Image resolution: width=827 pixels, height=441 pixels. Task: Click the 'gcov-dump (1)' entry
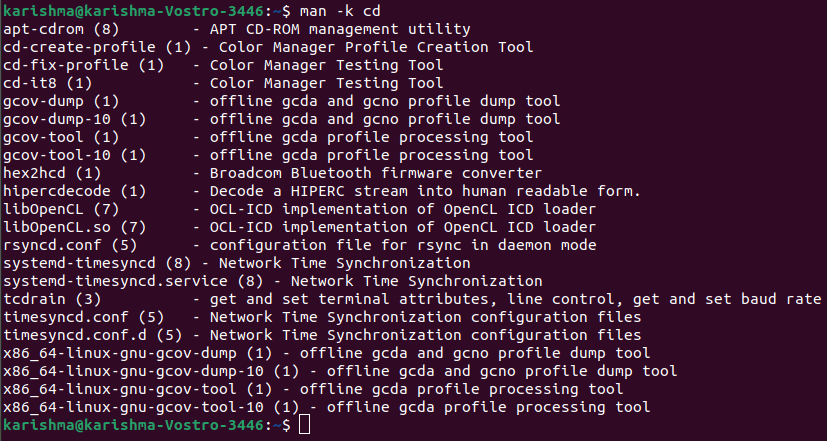pyautogui.click(x=61, y=101)
